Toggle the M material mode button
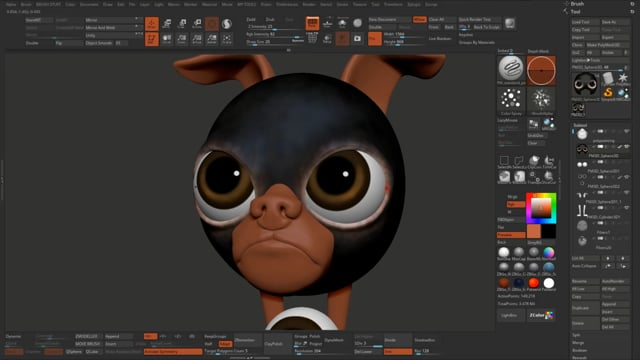Screen dimensions: 640x360 [x=510, y=212]
